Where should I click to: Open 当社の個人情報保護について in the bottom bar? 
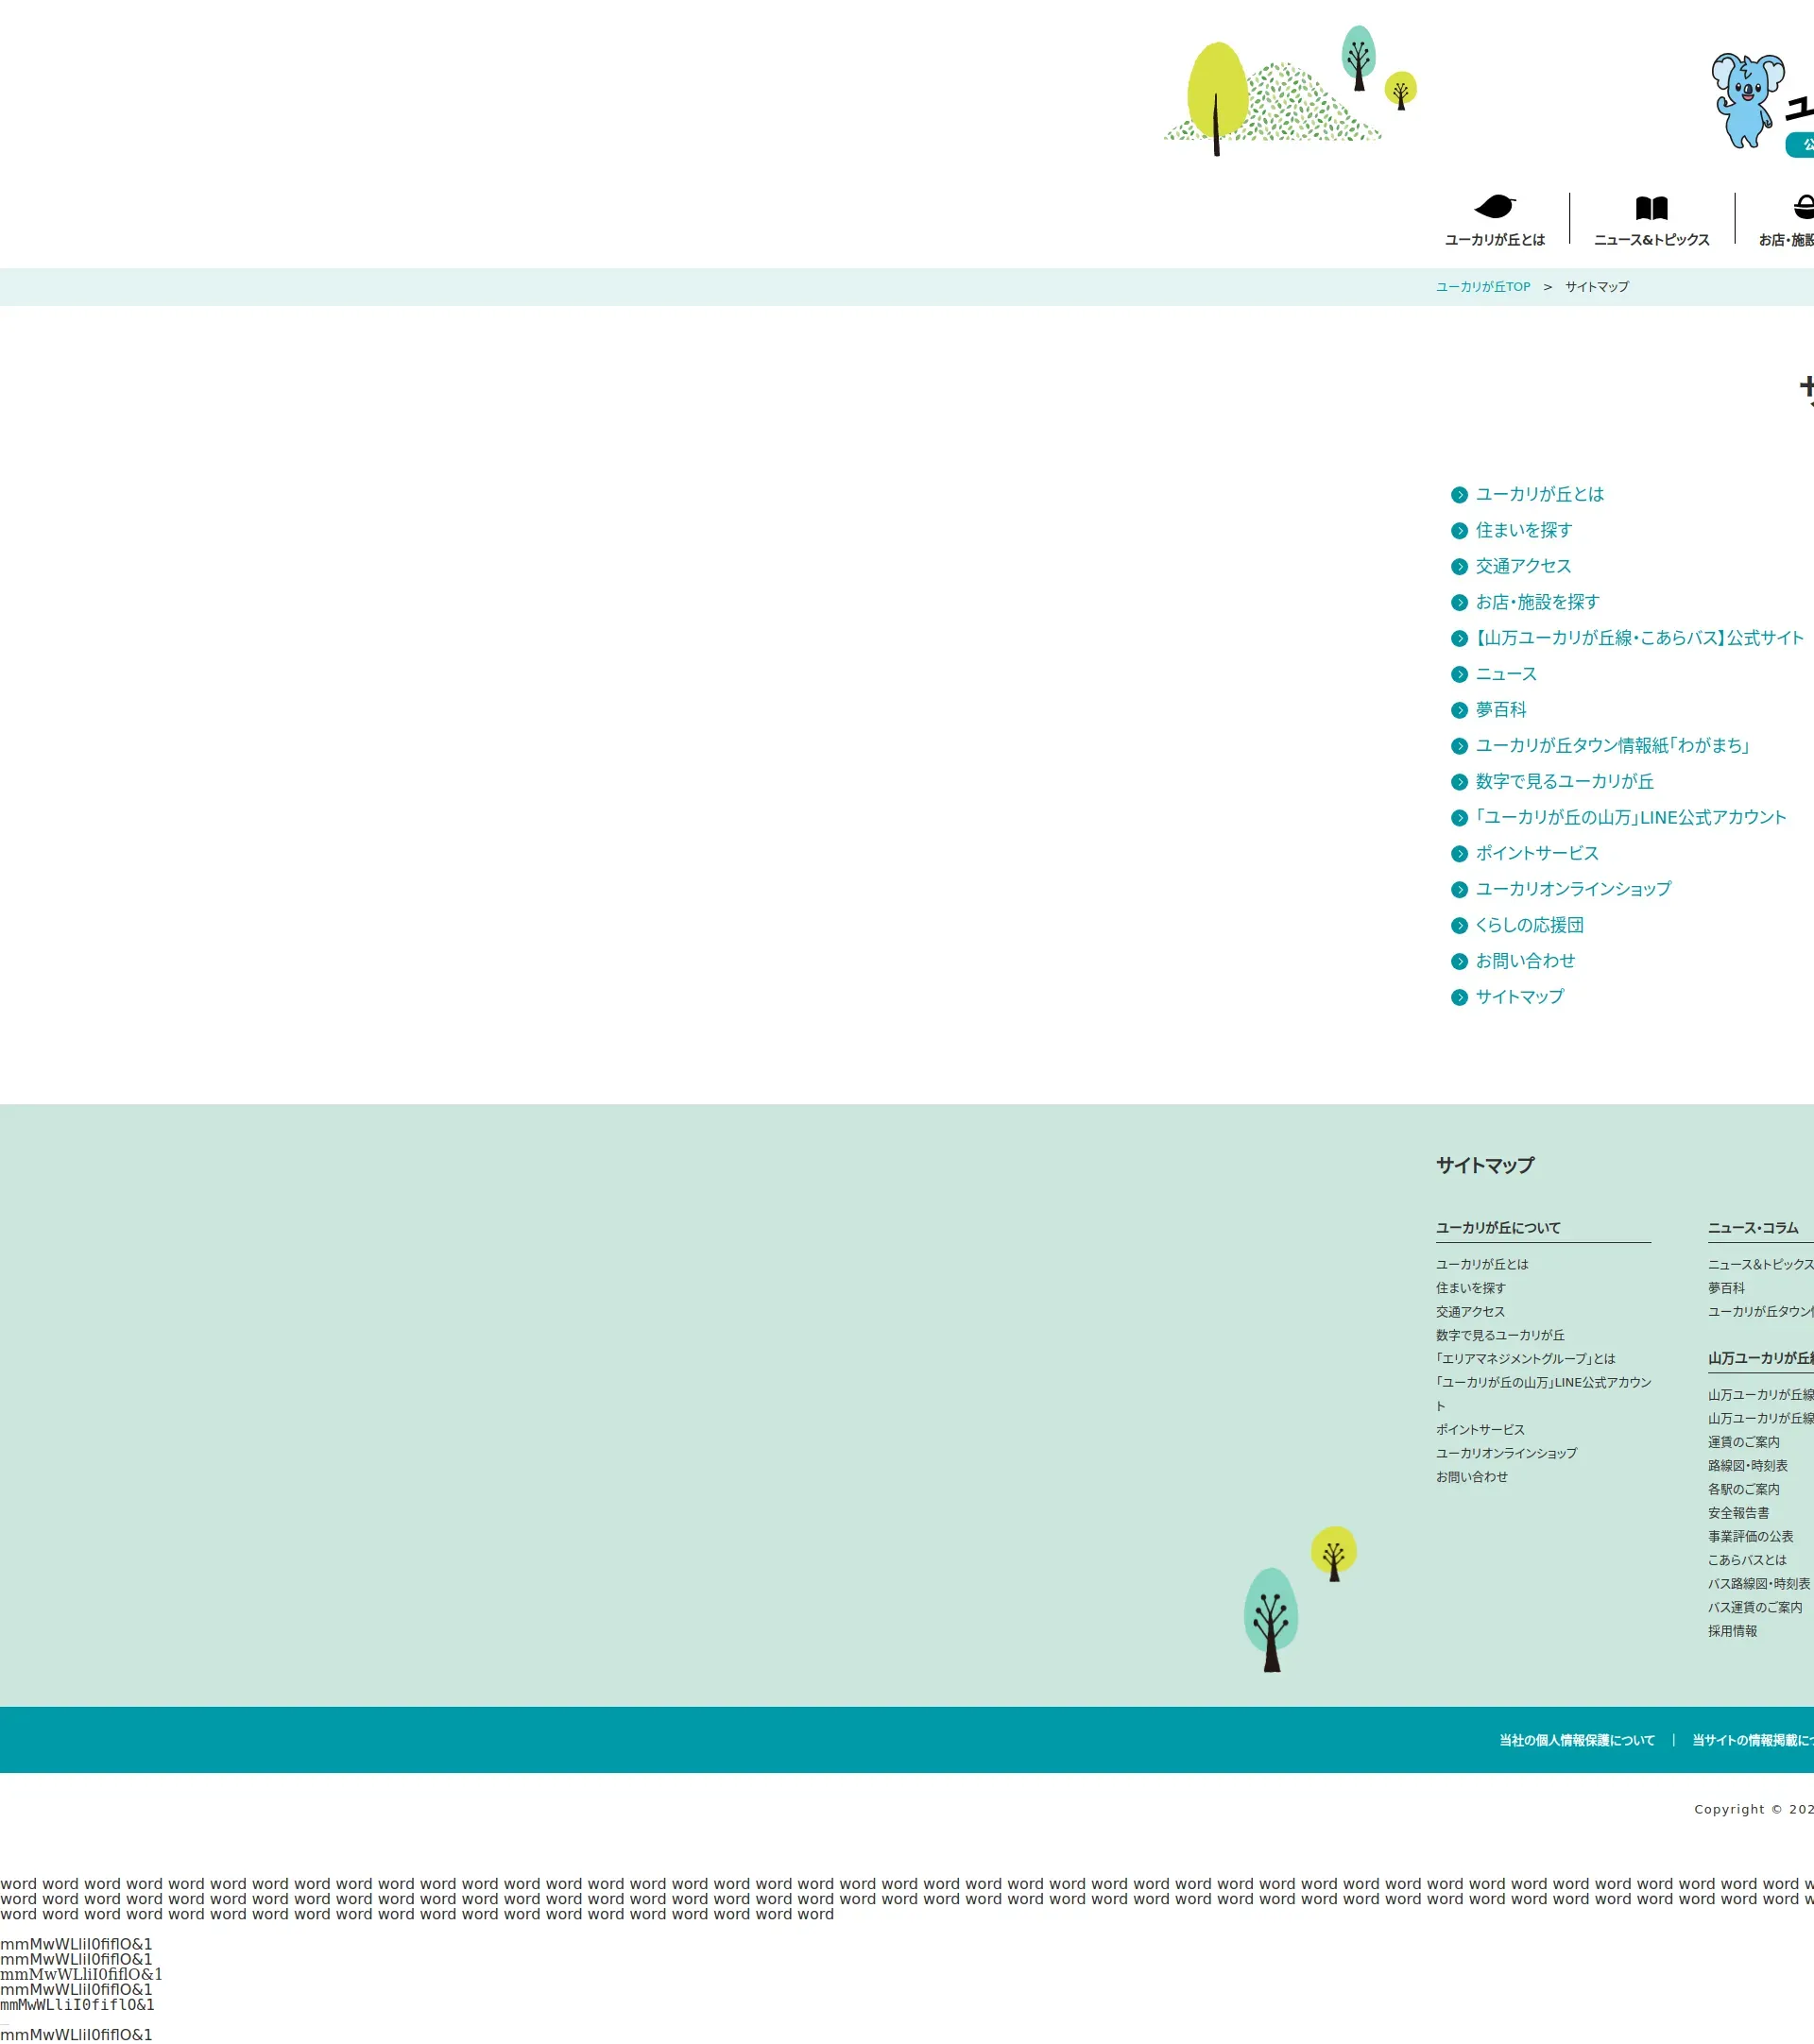1577,1741
